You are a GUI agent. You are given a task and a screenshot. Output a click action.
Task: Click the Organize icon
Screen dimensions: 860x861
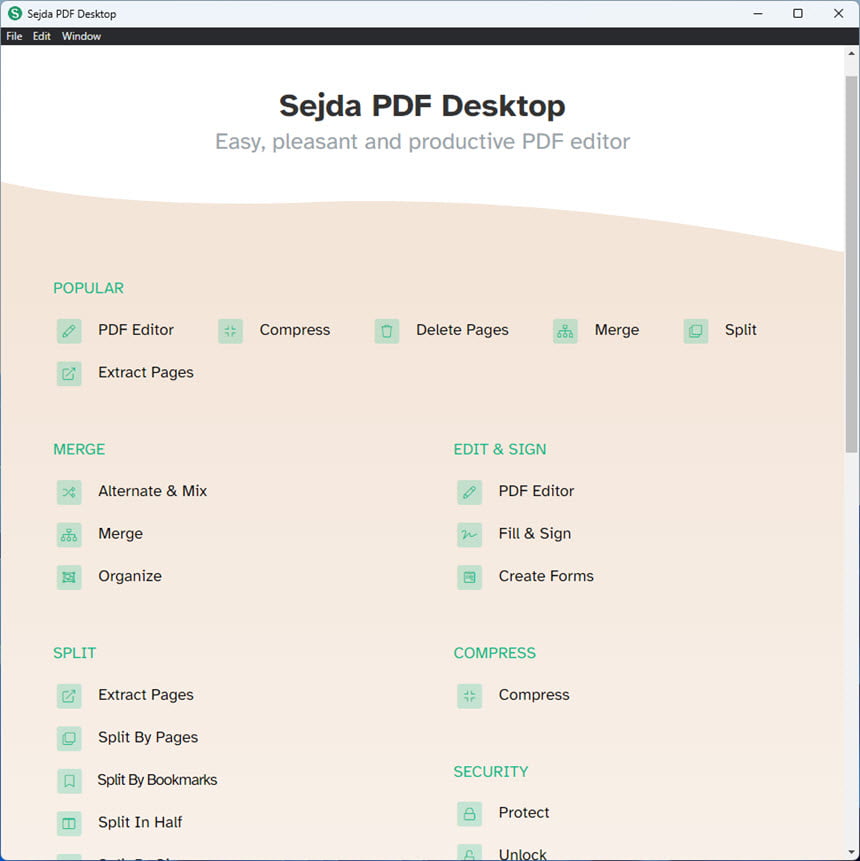(69, 577)
